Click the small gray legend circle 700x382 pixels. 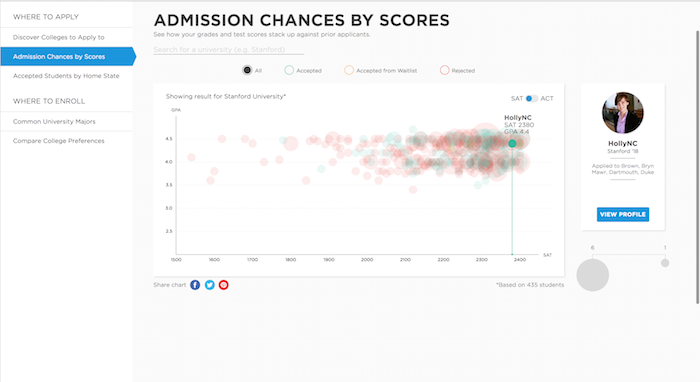pos(665,263)
